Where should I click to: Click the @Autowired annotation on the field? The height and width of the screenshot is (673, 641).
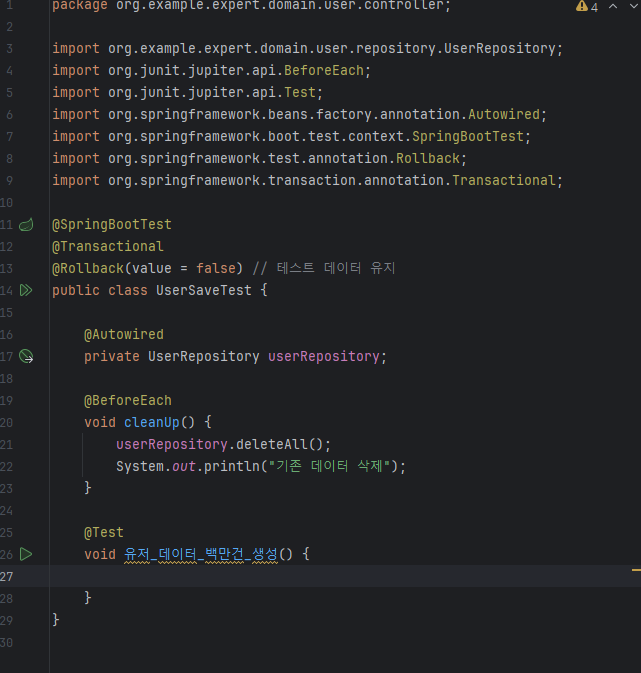click(x=124, y=334)
